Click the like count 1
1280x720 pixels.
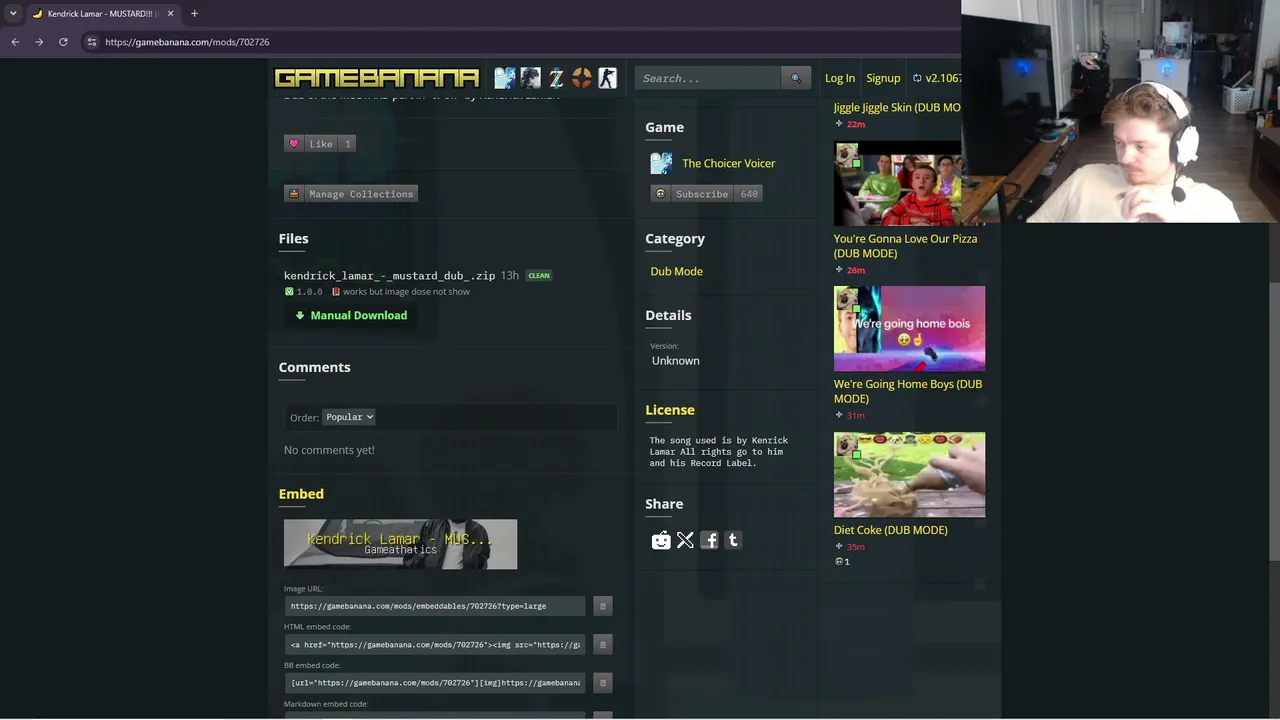point(348,144)
